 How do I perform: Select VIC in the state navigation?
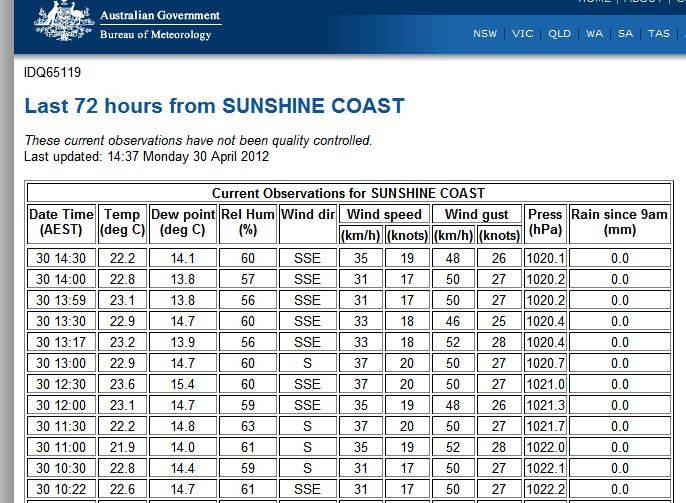[523, 34]
